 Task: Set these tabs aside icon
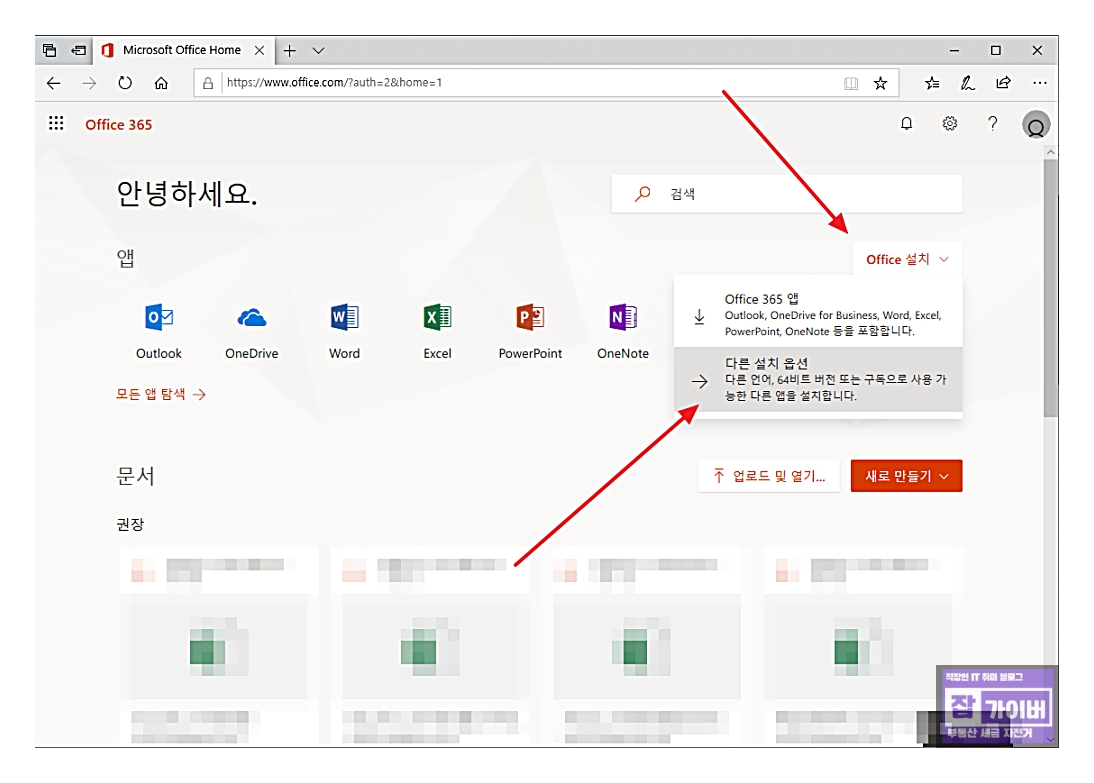point(78,50)
